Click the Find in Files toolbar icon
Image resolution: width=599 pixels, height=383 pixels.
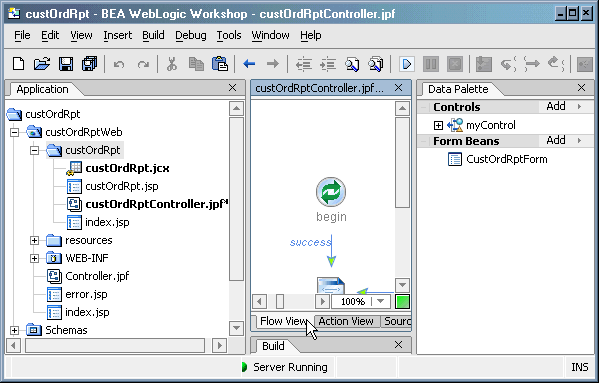click(x=376, y=64)
